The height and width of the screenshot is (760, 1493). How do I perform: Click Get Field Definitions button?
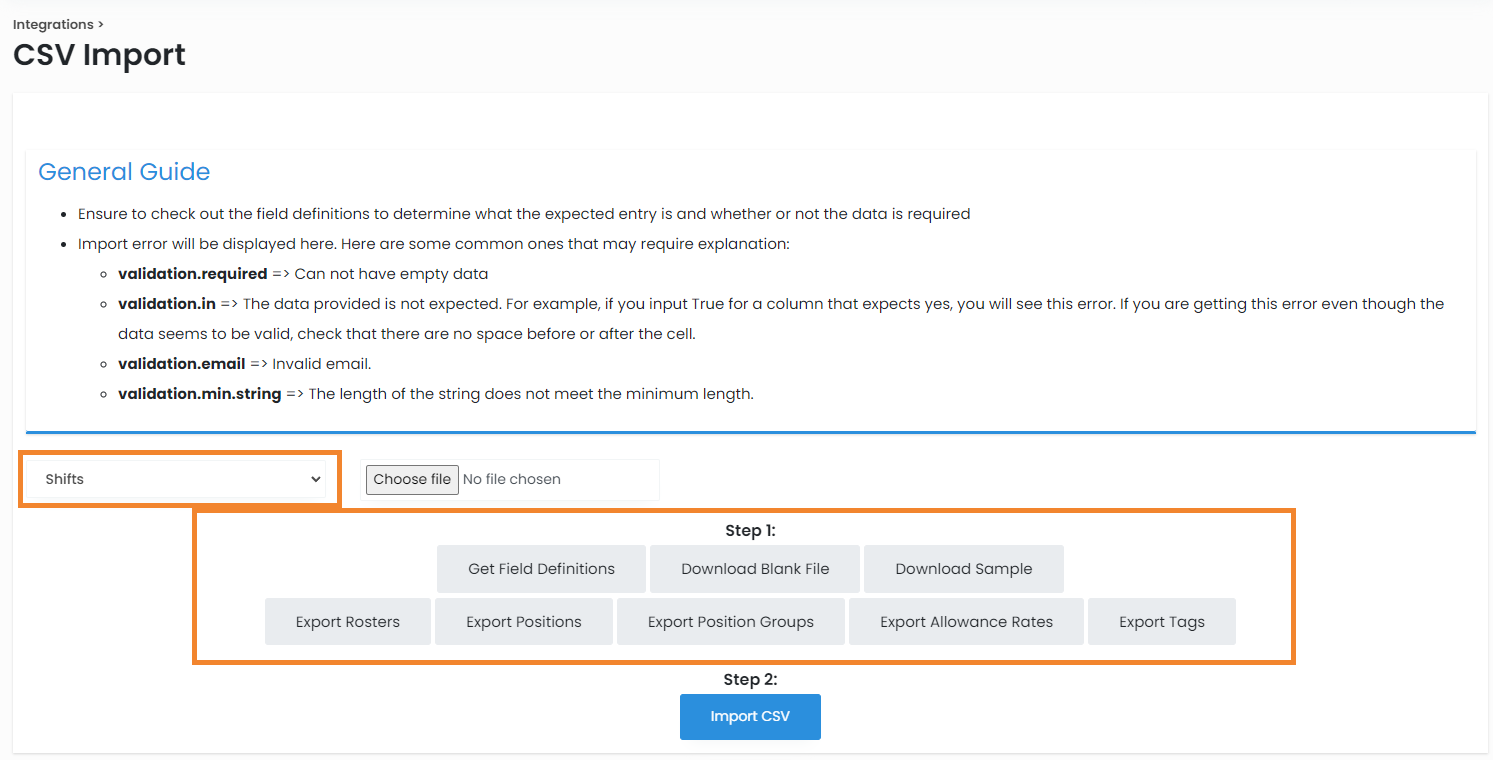click(541, 569)
